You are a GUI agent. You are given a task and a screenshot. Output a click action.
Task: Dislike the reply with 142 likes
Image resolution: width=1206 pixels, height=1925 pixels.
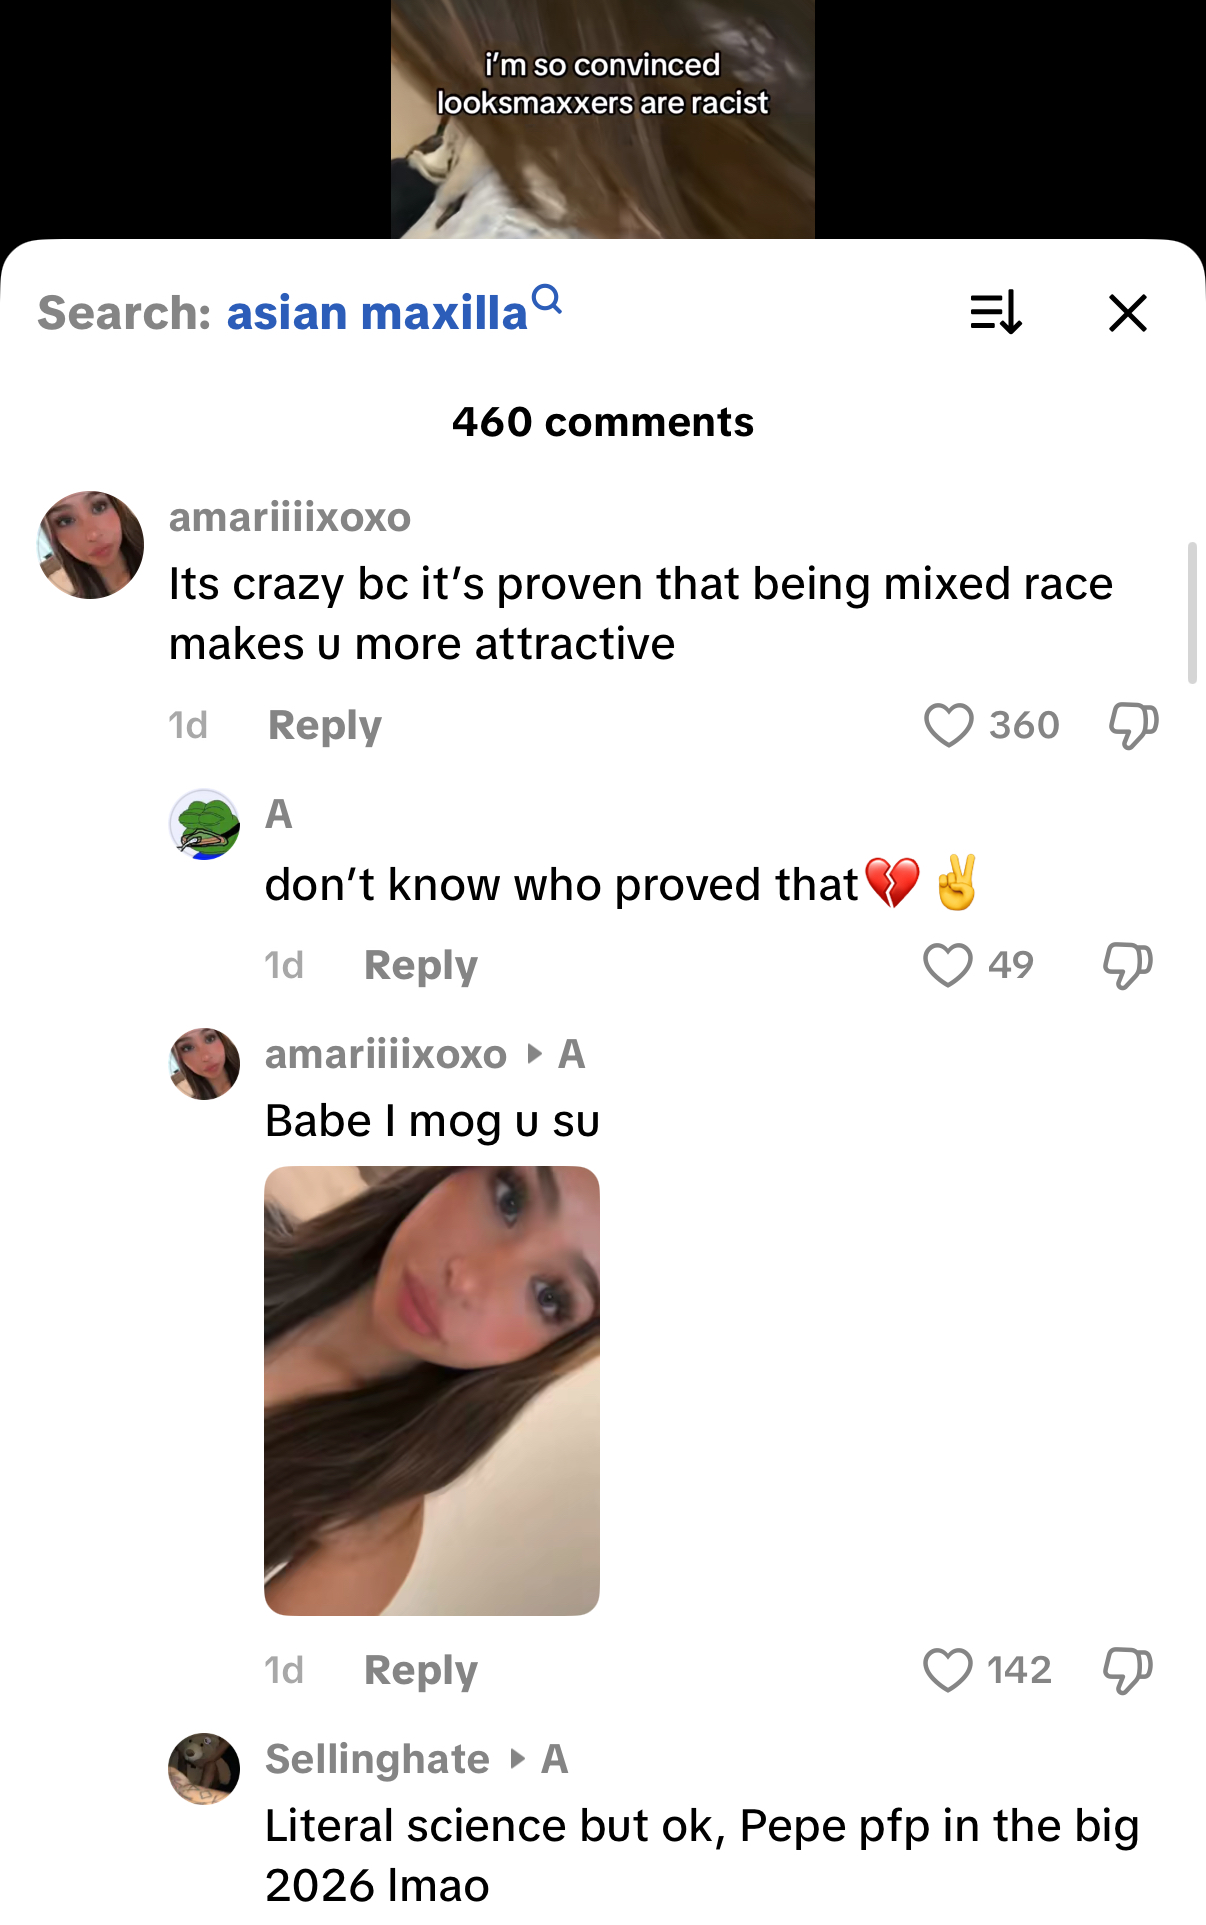(x=1127, y=1670)
